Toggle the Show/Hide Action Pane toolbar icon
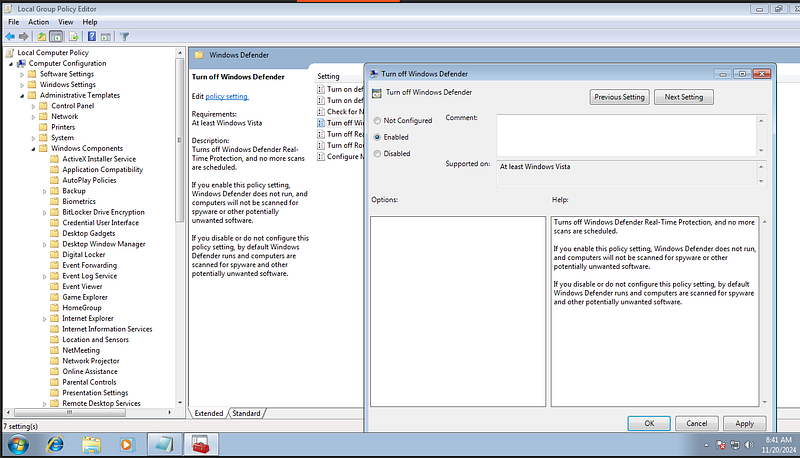 [x=106, y=37]
